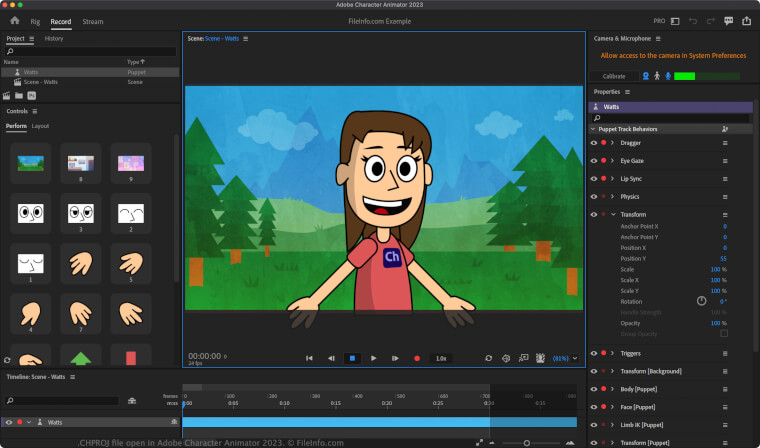
Task: Click the Play button under the scene
Action: click(373, 358)
